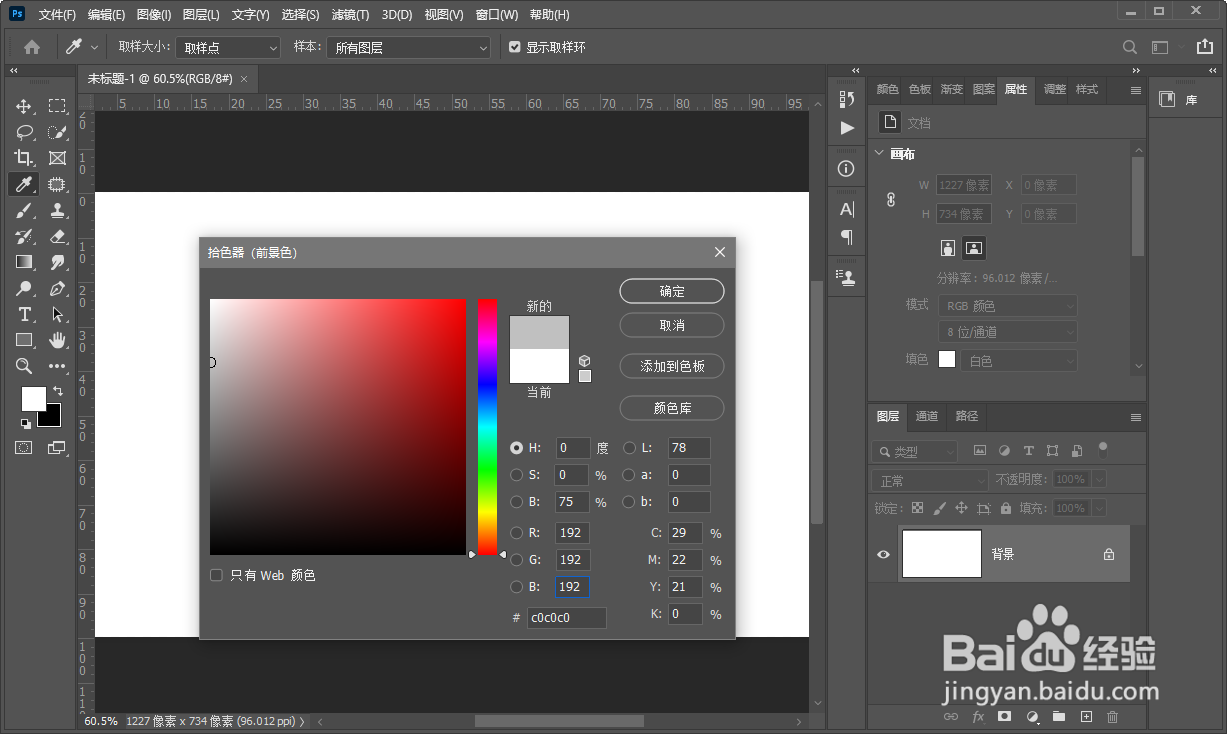This screenshot has height=734, width=1227.
Task: Select the S radio button
Action: click(x=517, y=475)
